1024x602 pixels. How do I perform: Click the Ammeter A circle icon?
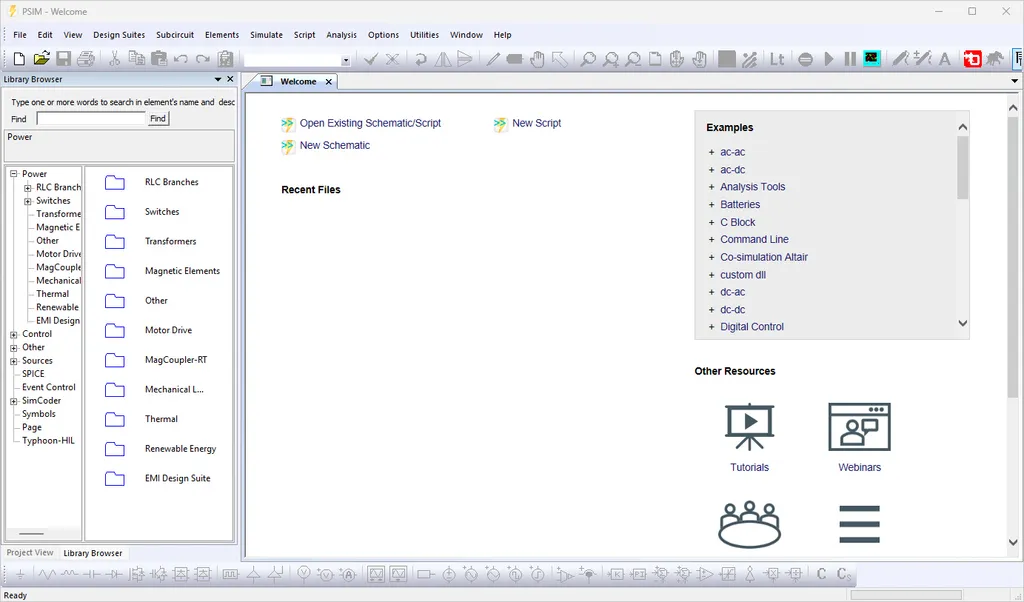[348, 575]
